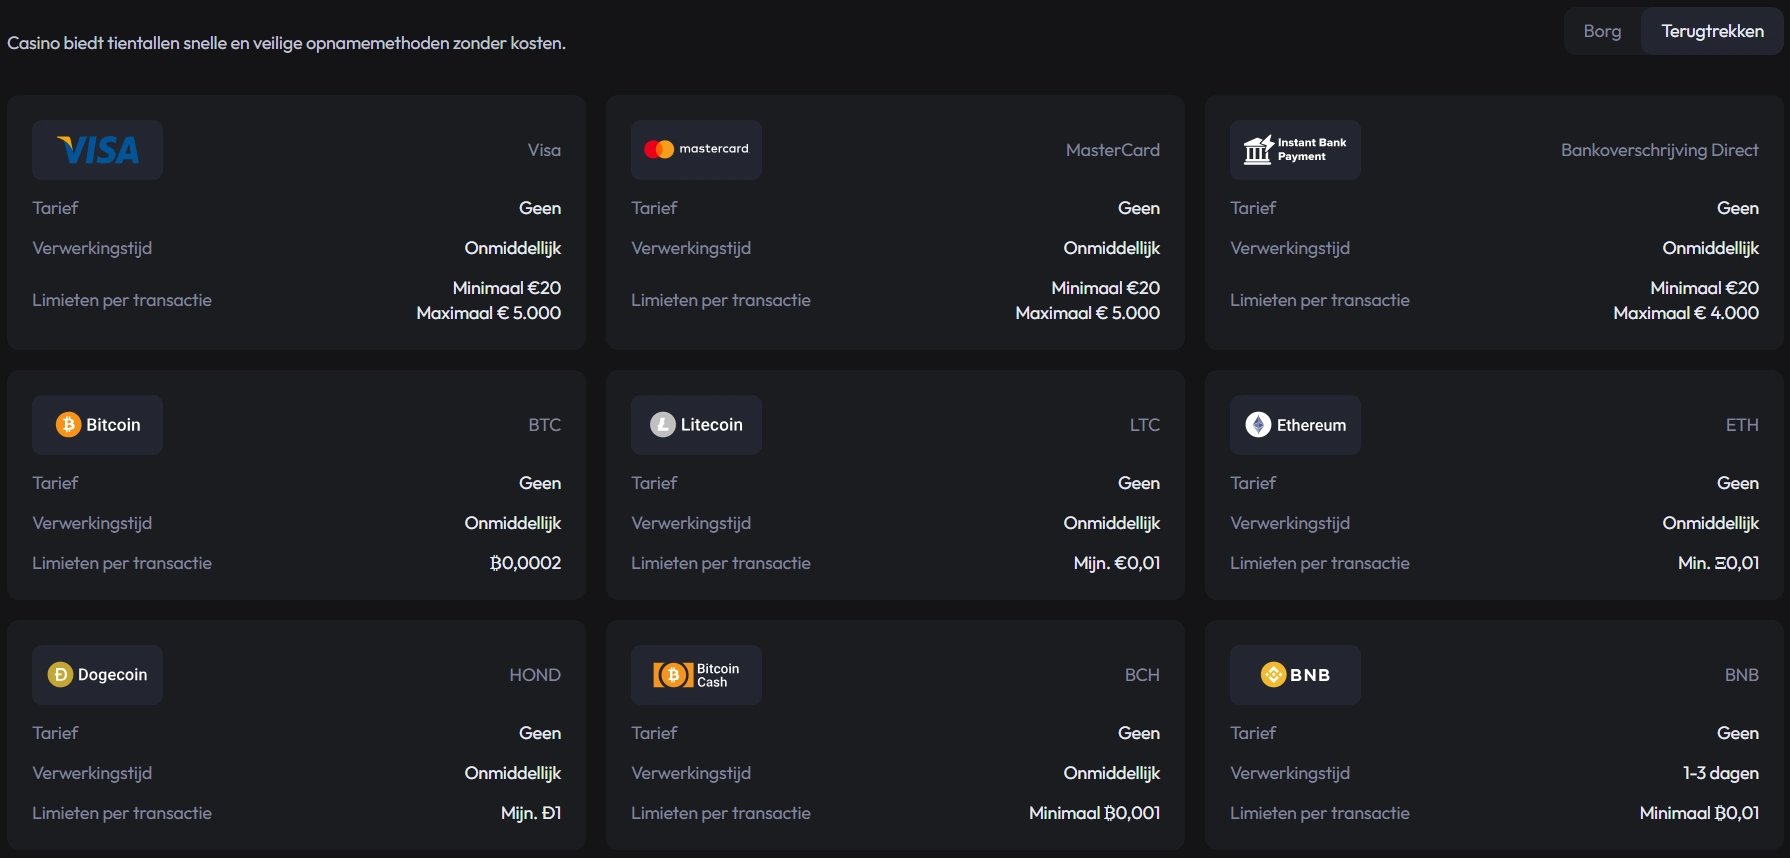Click 'Tarief' label in BNB card

[x=1253, y=733]
